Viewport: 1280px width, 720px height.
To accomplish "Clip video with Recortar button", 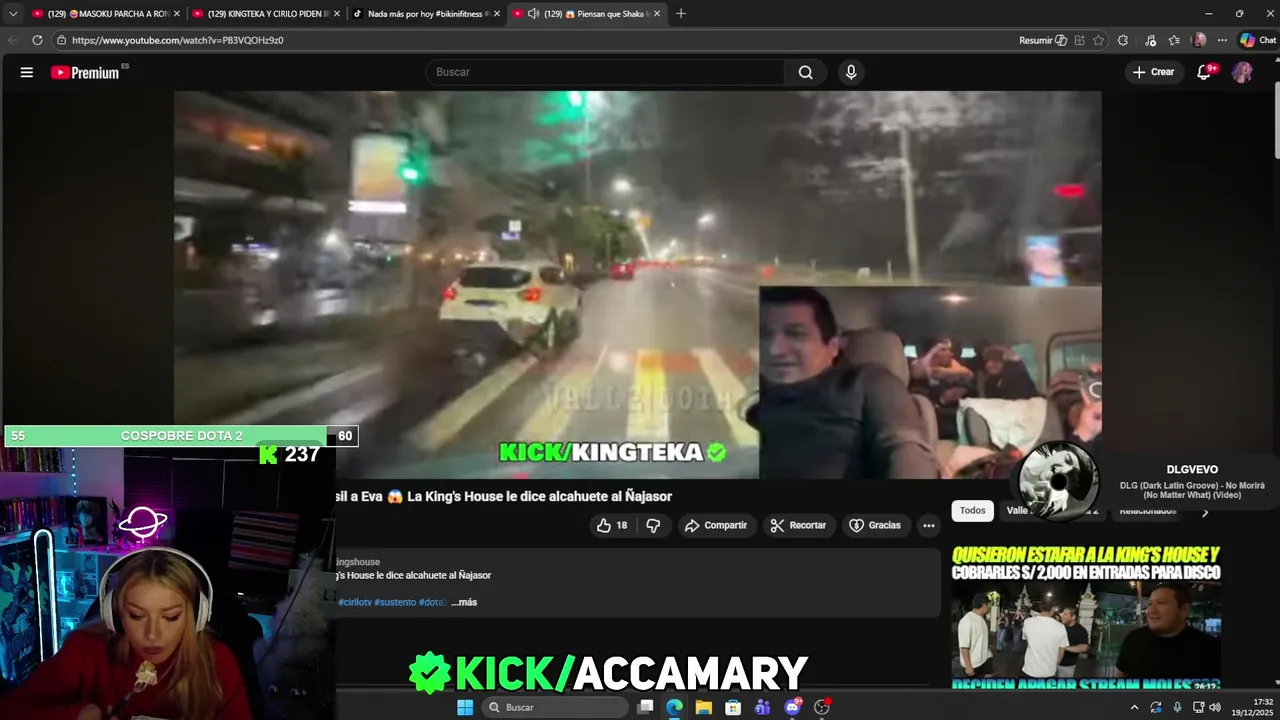I will pyautogui.click(x=798, y=525).
